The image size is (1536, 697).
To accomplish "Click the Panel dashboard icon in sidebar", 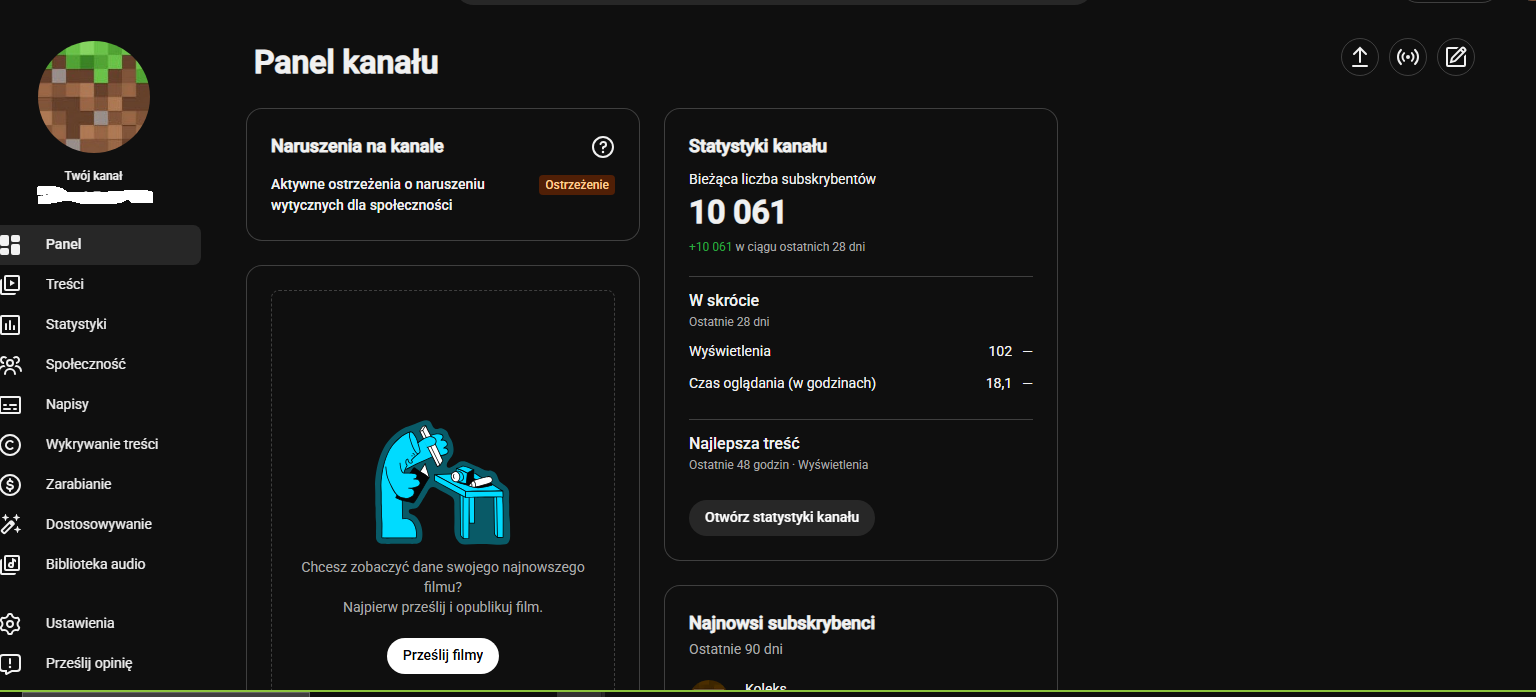I will [10, 245].
